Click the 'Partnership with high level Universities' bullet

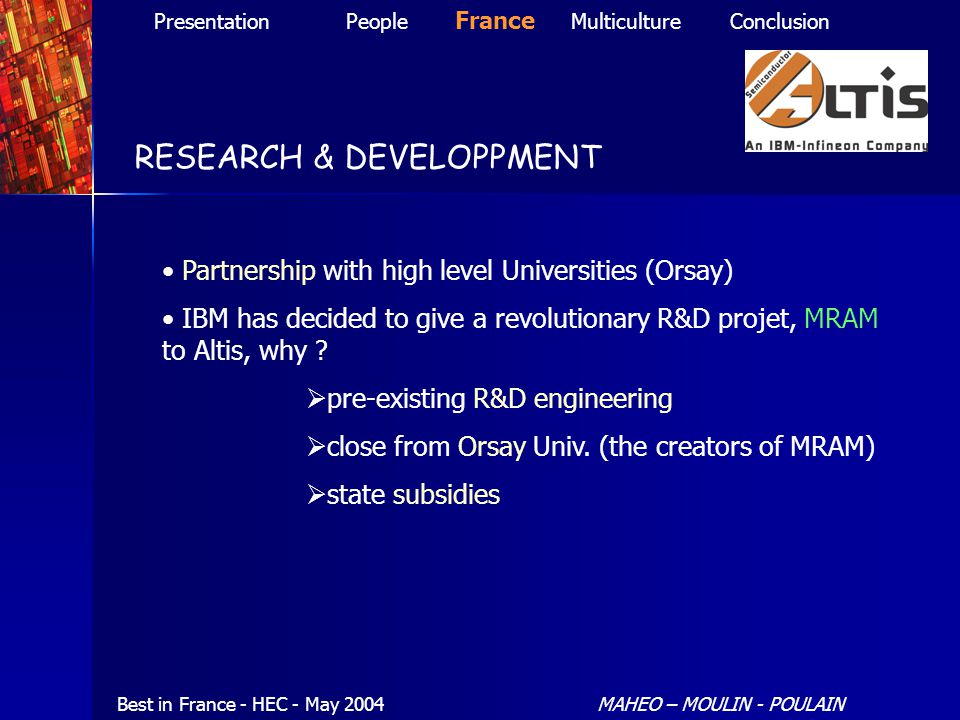(448, 271)
